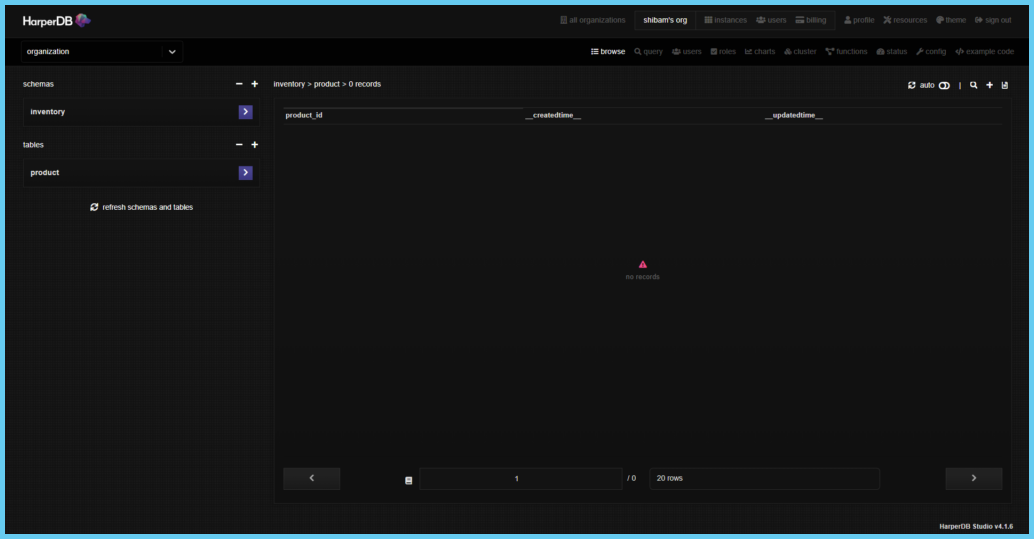Screen dimensions: 1034x539
Task: Open the charts tab
Action: [759, 52]
